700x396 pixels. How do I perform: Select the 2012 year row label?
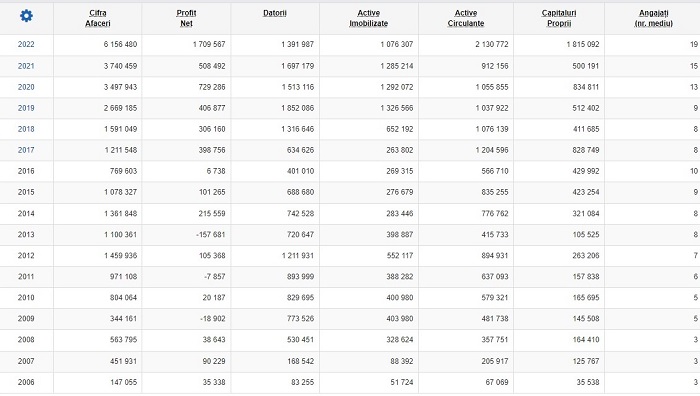(26, 255)
